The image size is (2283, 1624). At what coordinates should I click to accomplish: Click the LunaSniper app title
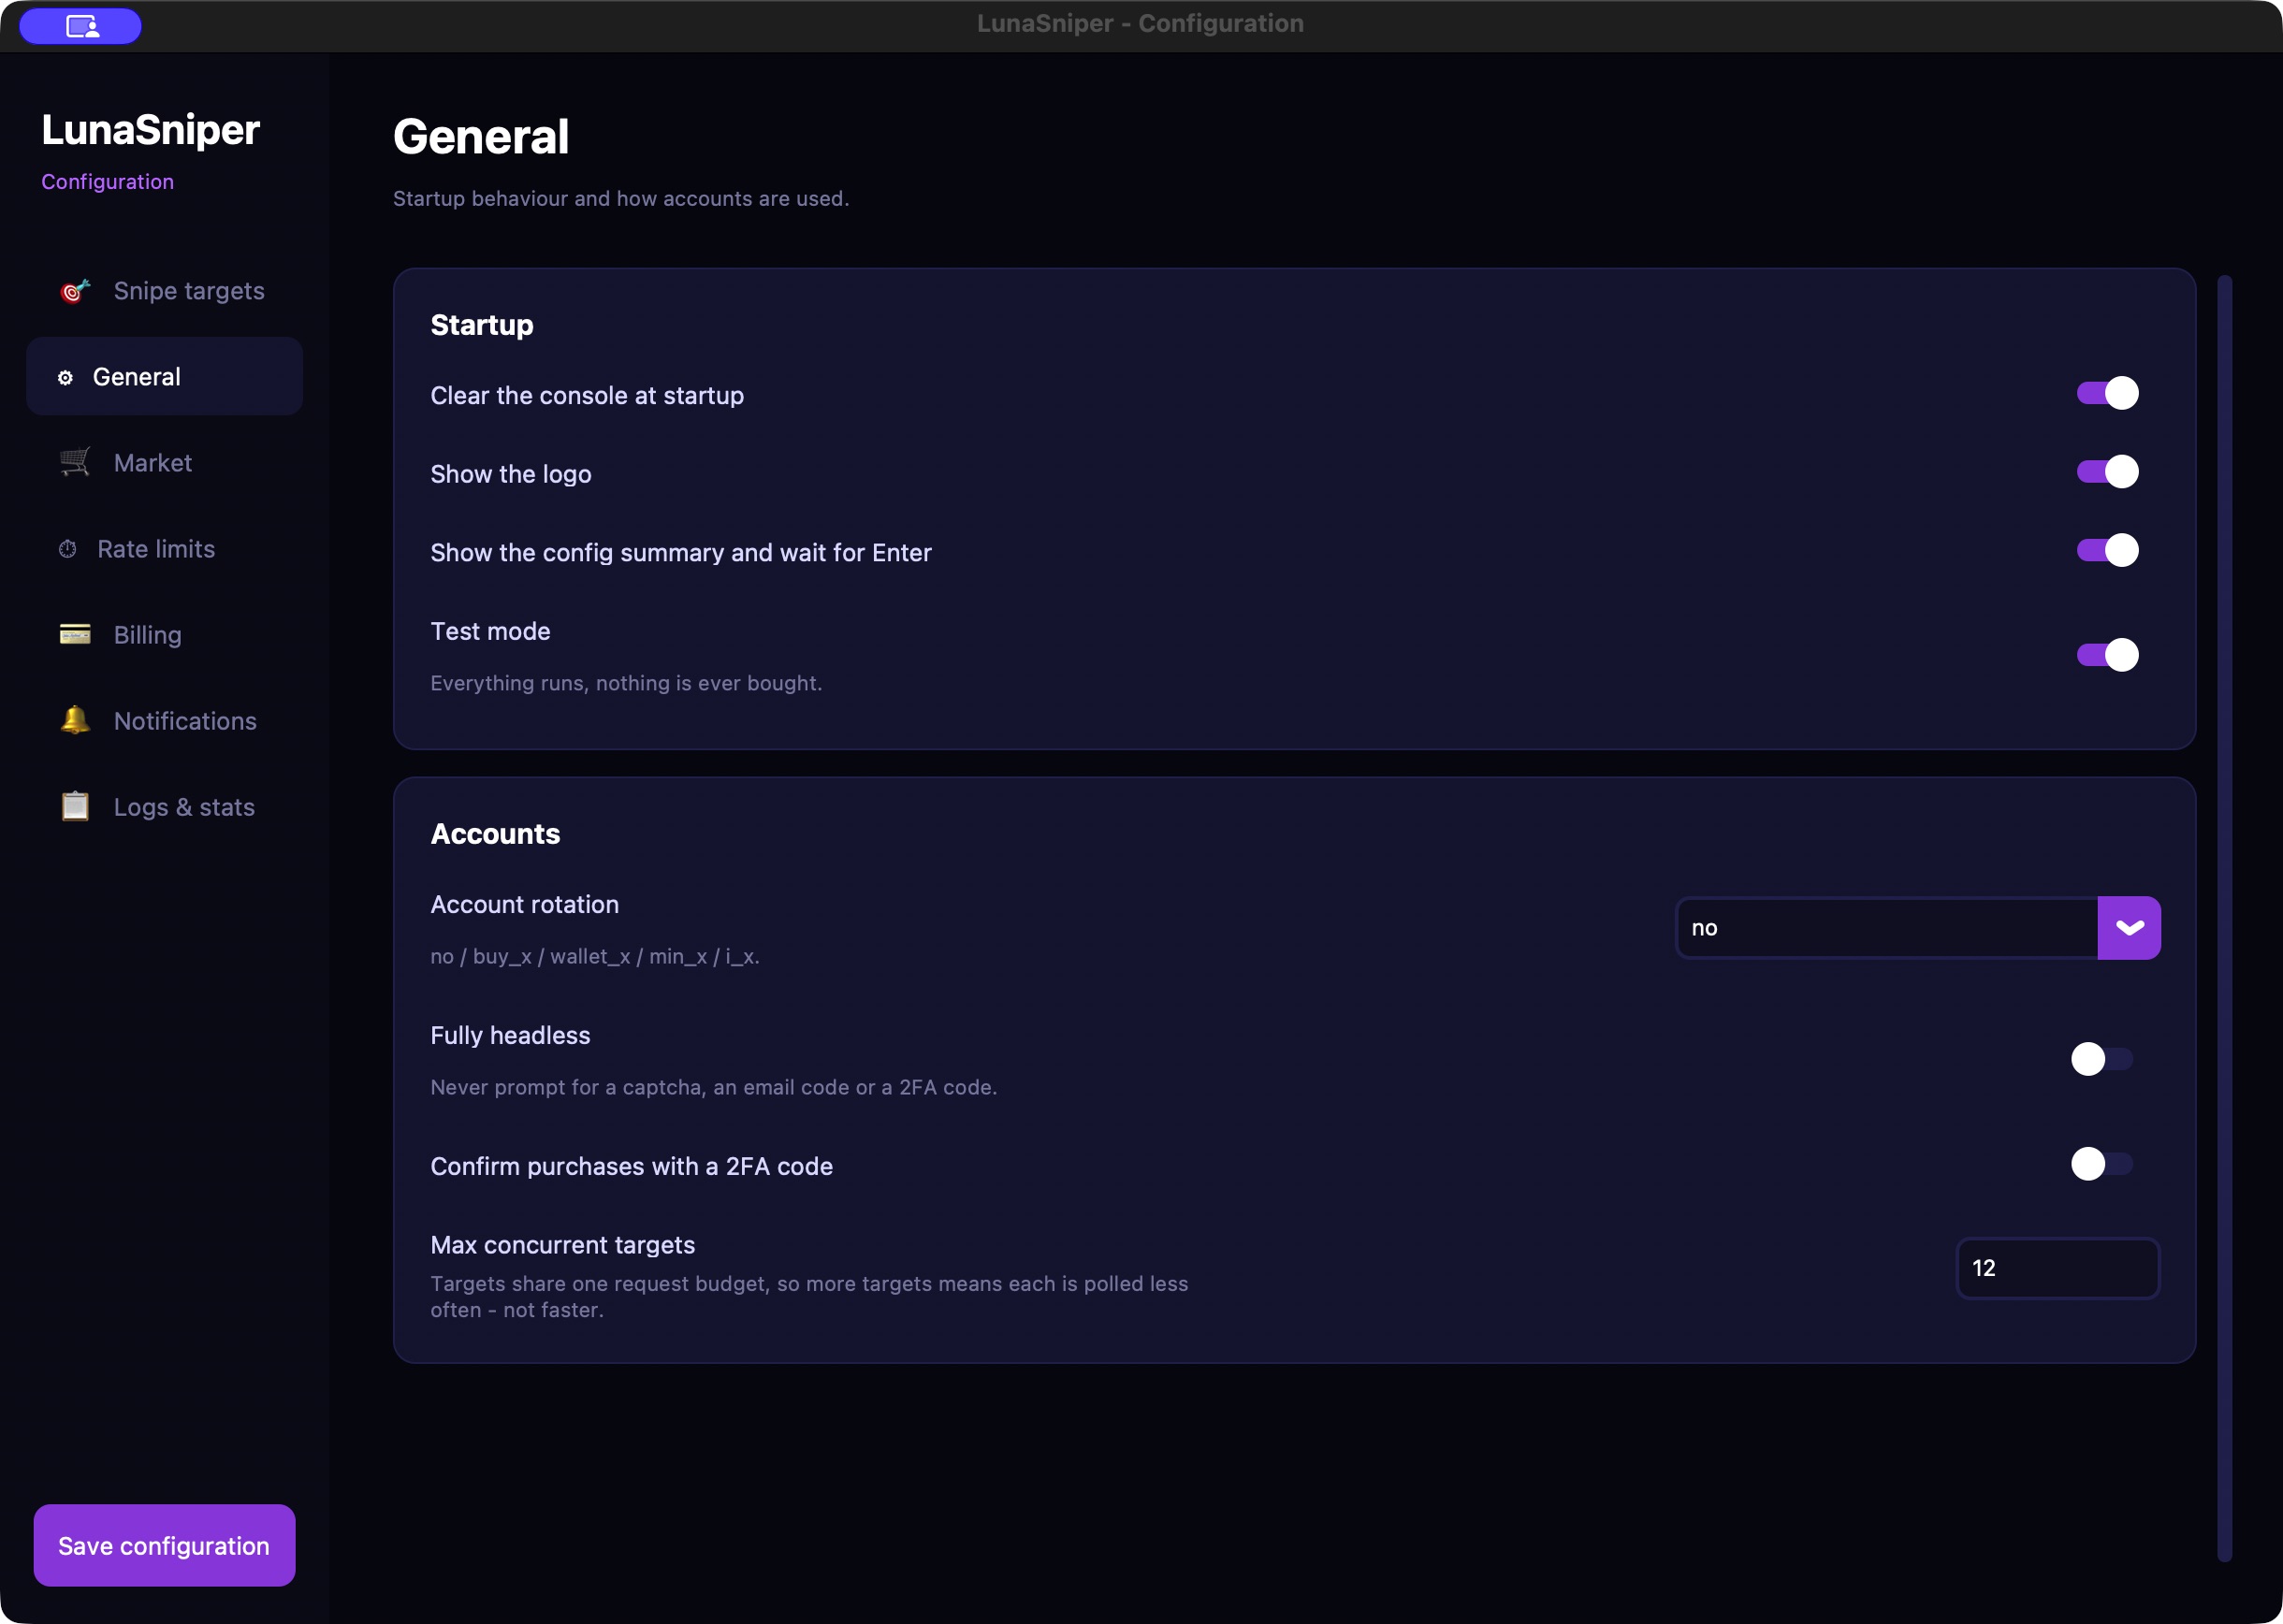tap(150, 130)
